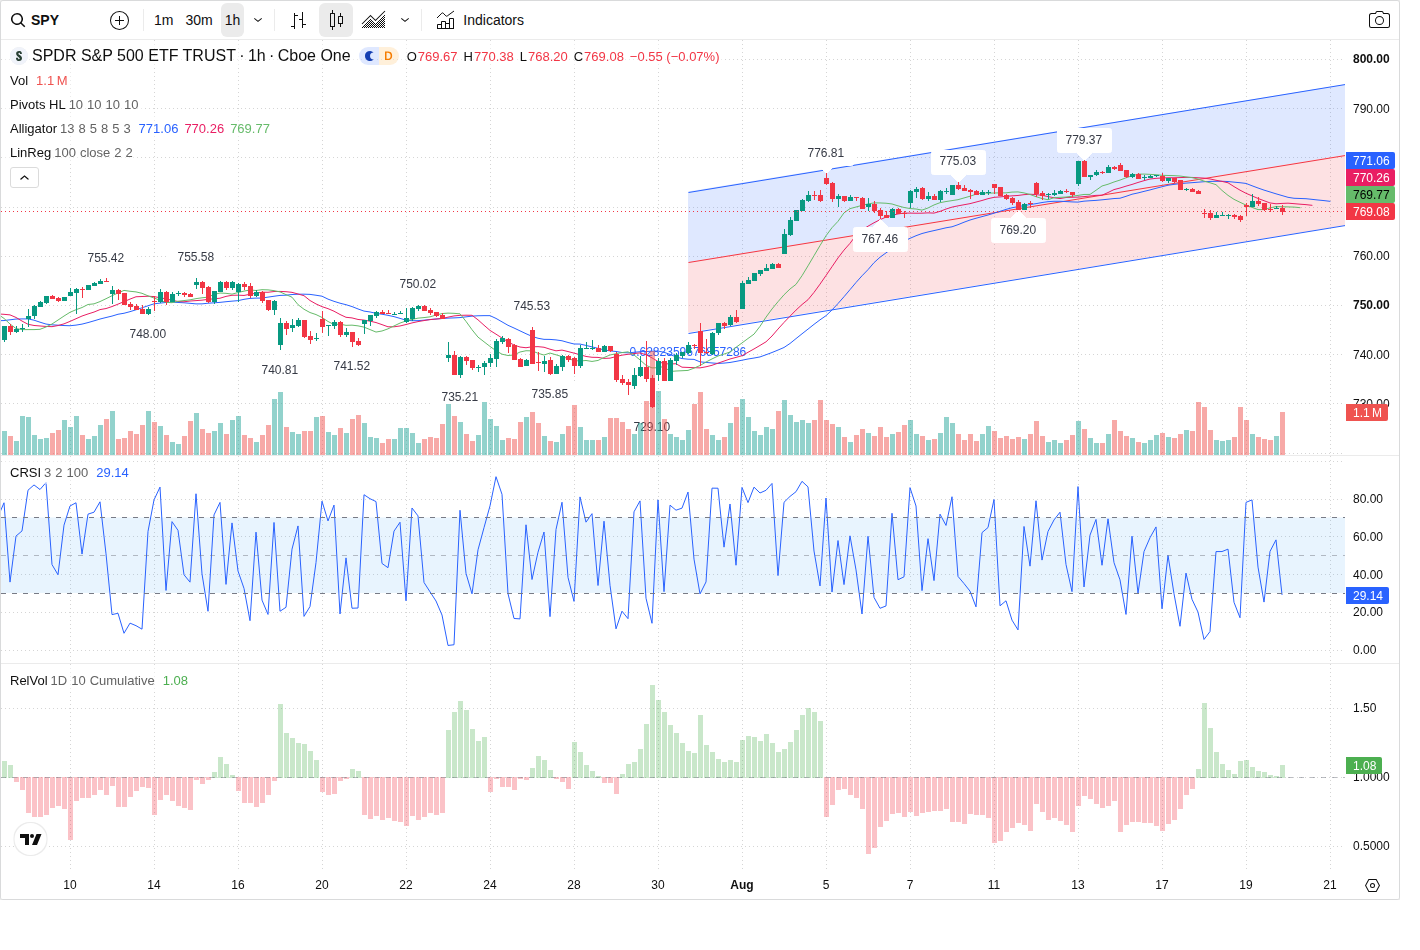Click the 29.14 CRSI axis label

[1368, 596]
